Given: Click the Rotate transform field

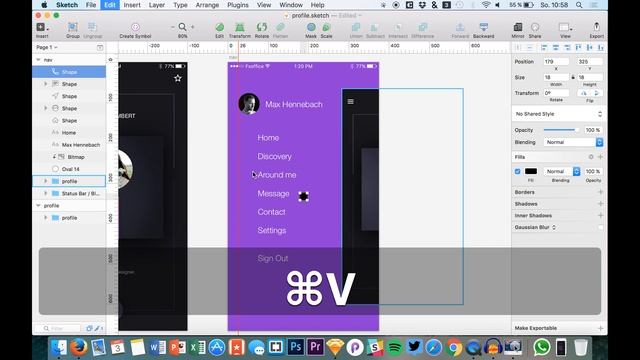Looking at the screenshot, I should coord(556,93).
